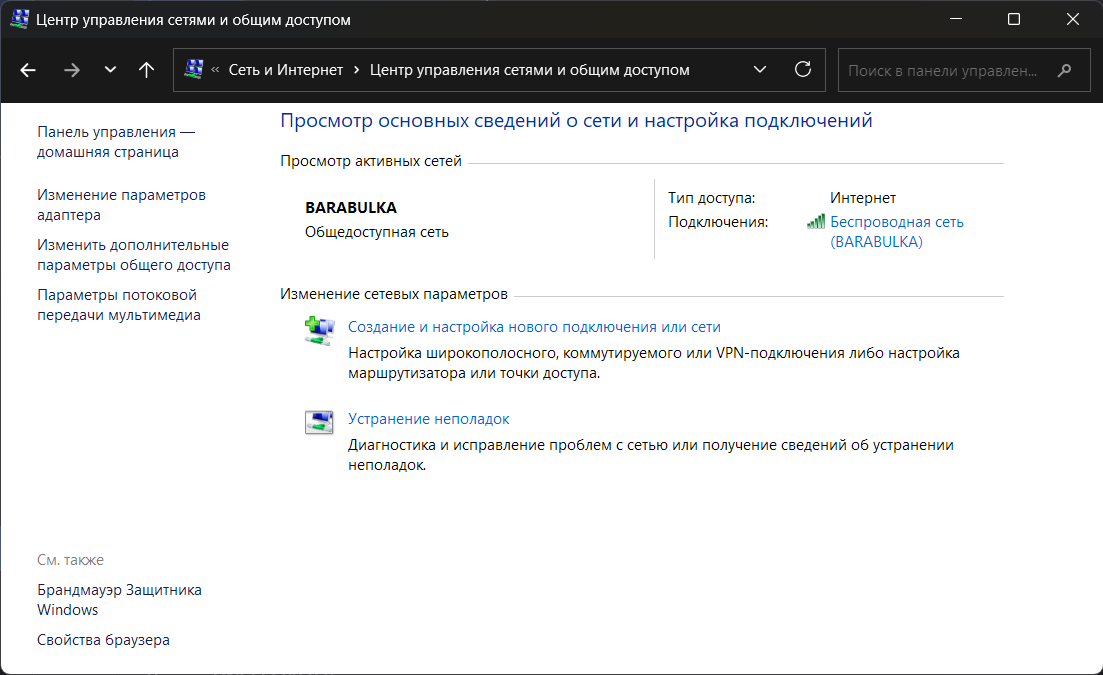1103x675 pixels.
Task: Open "Брандмауэр Защитника Windows" link
Action: (x=119, y=599)
